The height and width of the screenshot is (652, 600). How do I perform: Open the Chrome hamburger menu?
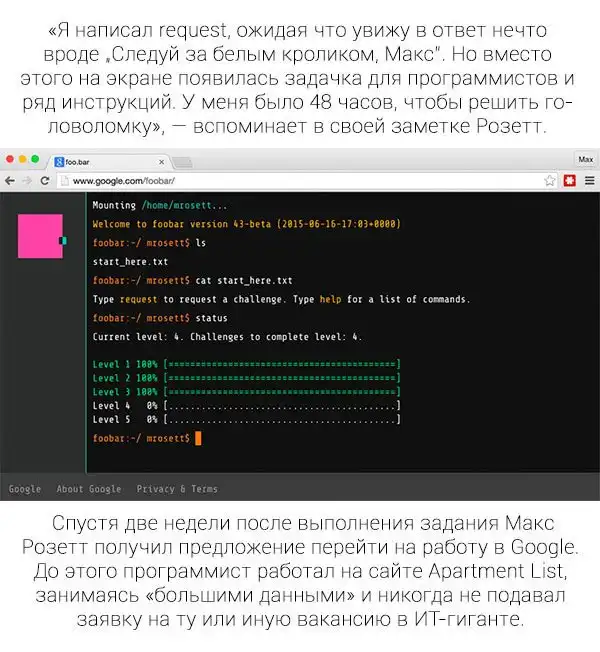(x=590, y=180)
